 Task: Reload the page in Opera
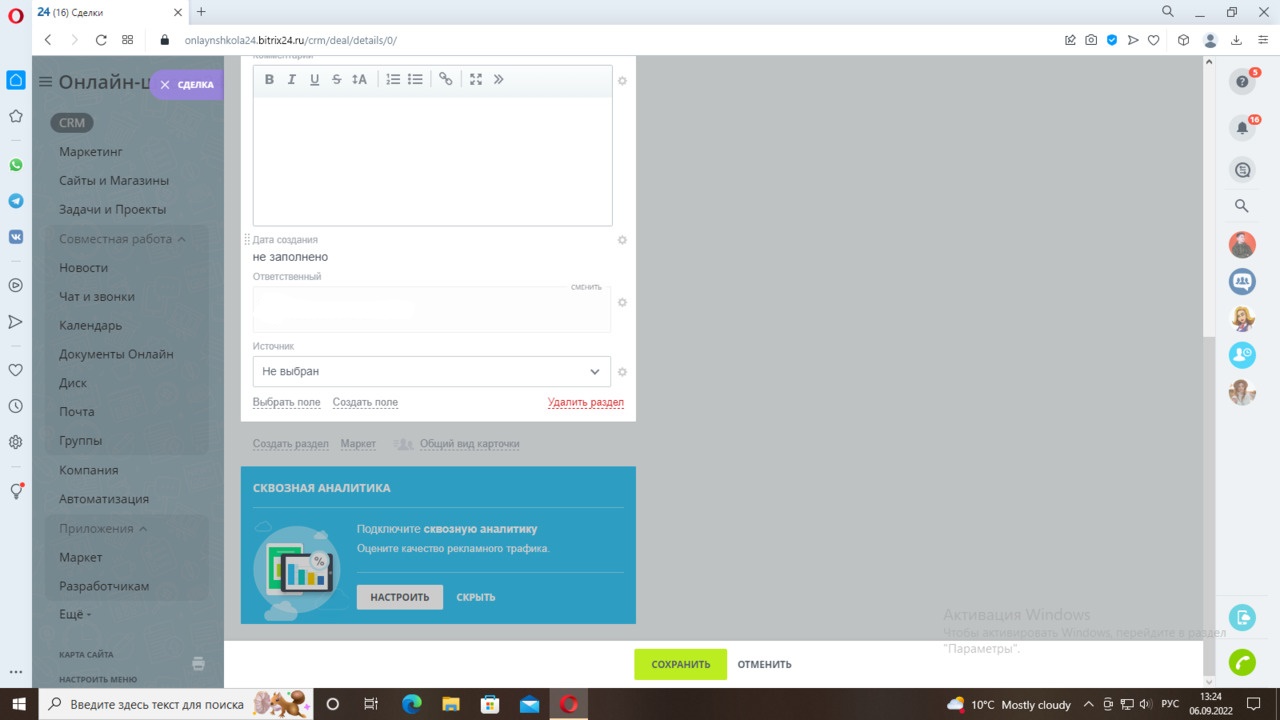(101, 40)
